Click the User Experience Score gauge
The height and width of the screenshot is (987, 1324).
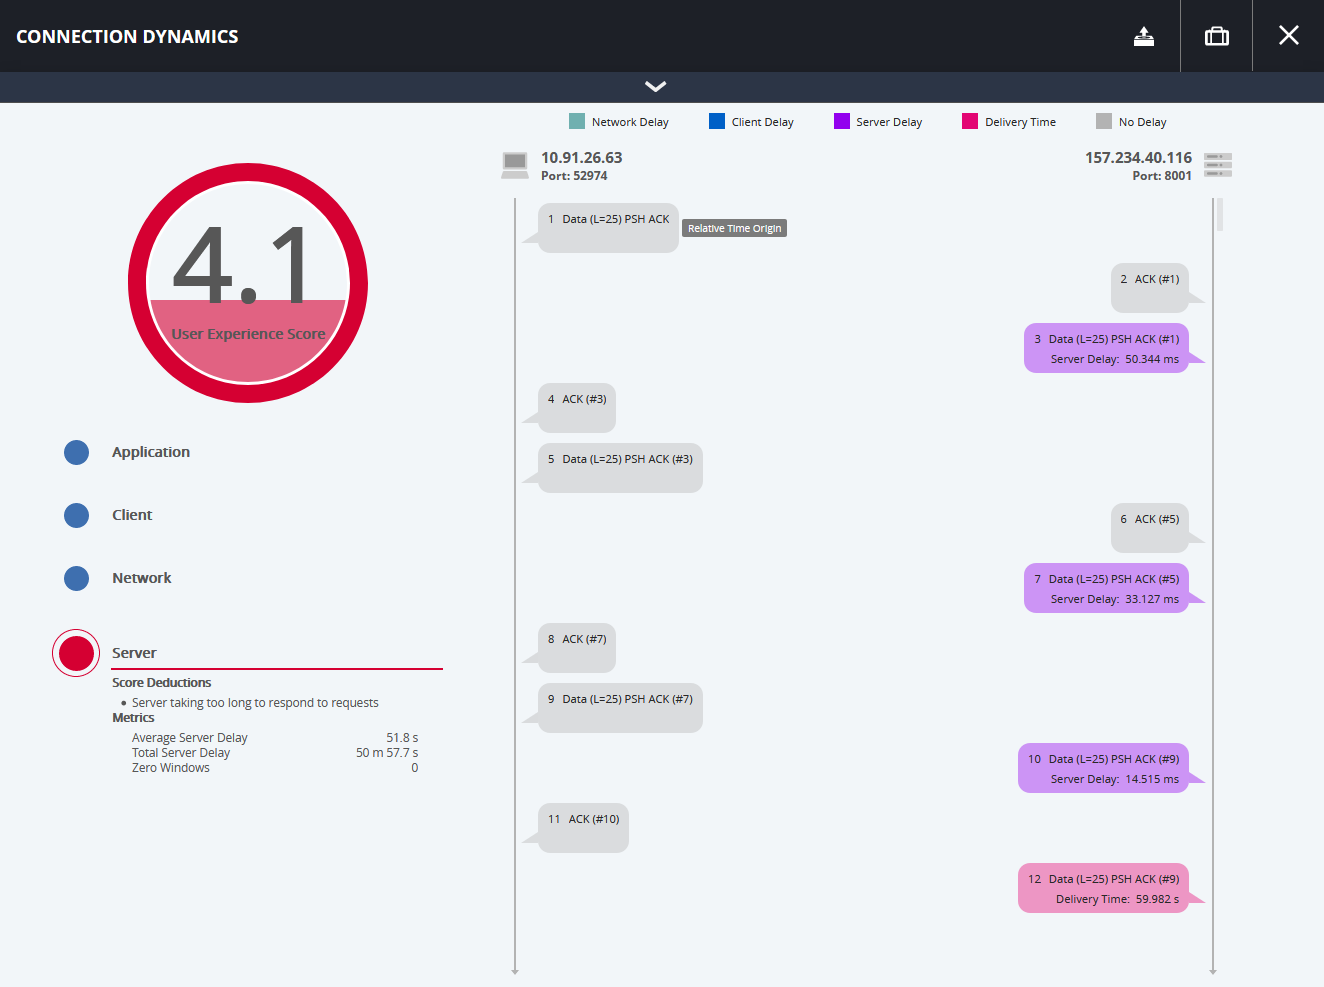coord(248,283)
